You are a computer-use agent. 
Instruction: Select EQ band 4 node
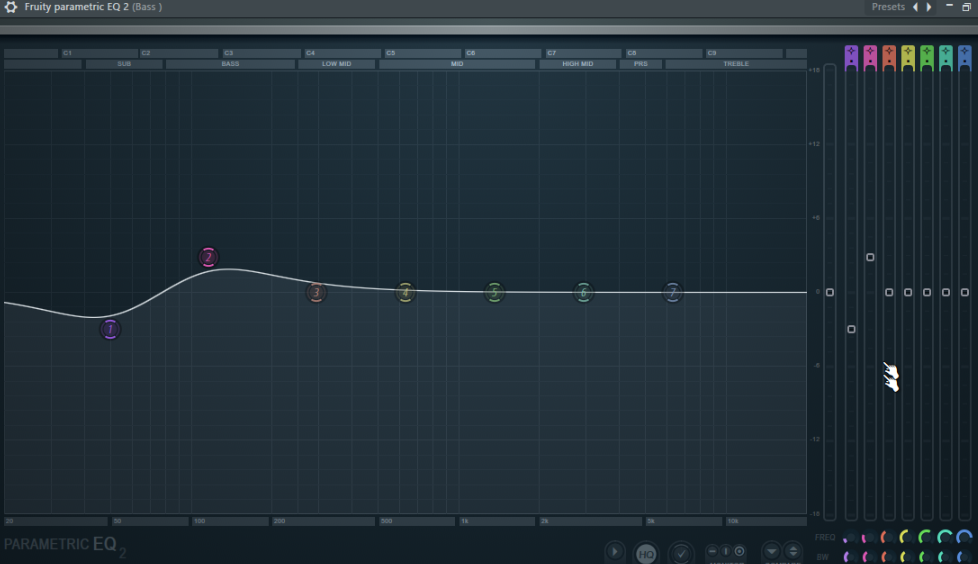pos(405,292)
